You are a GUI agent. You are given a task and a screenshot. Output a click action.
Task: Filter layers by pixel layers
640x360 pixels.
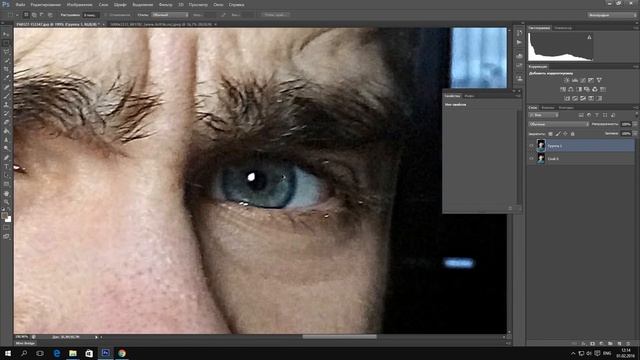tap(581, 116)
